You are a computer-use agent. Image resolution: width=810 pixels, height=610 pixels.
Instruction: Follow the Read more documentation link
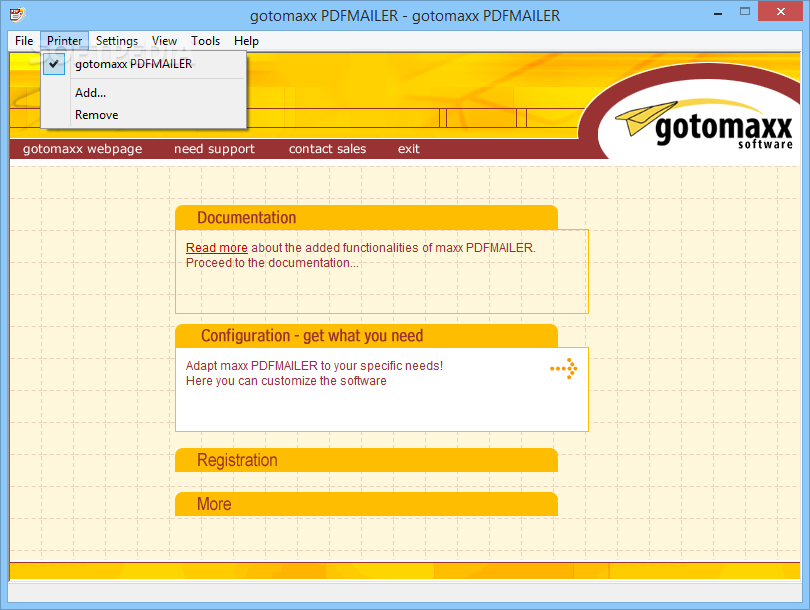pos(216,248)
